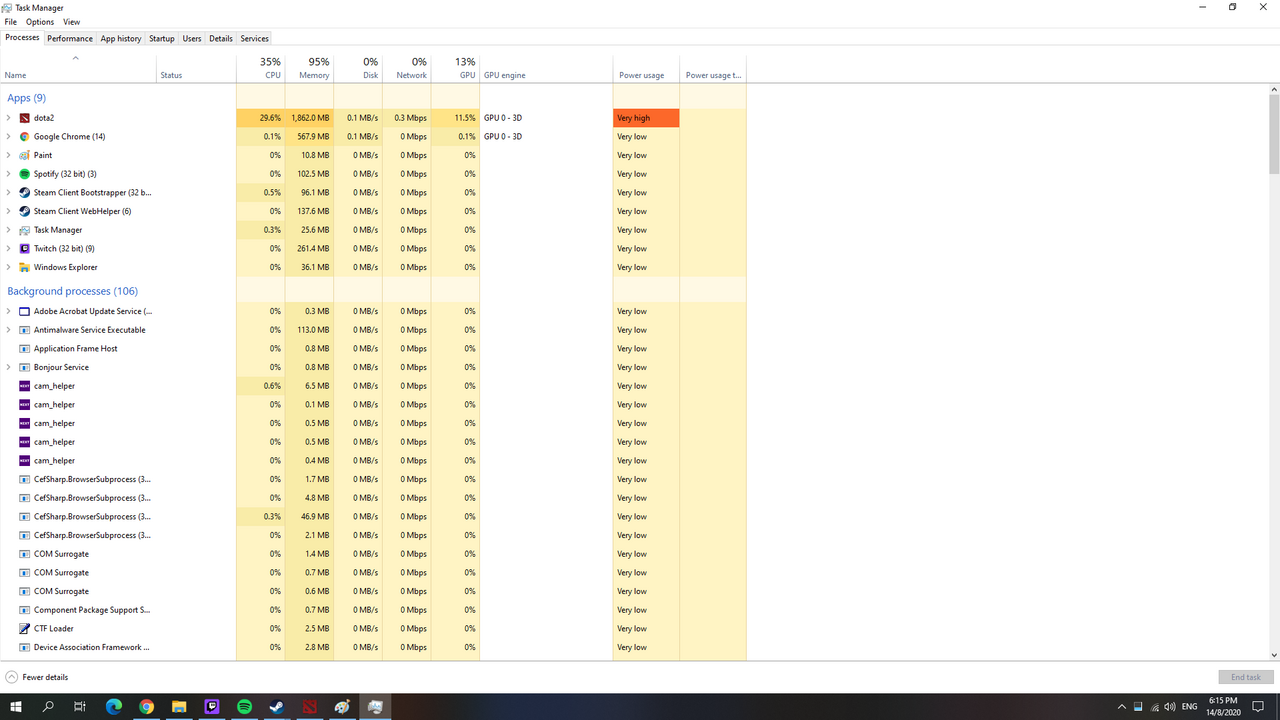
Task: Click the 1,862.0 MB memory cell
Action: [310, 118]
